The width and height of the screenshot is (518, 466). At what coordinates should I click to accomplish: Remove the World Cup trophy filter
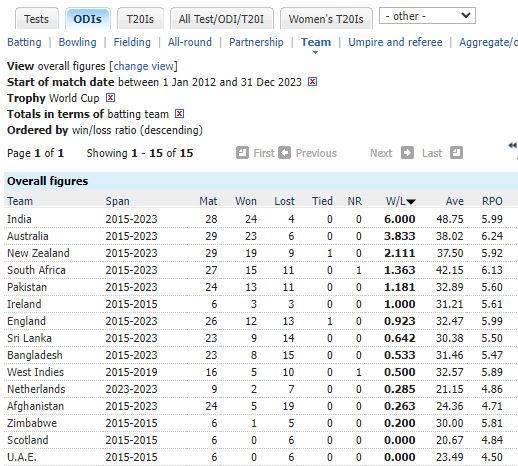pos(110,97)
